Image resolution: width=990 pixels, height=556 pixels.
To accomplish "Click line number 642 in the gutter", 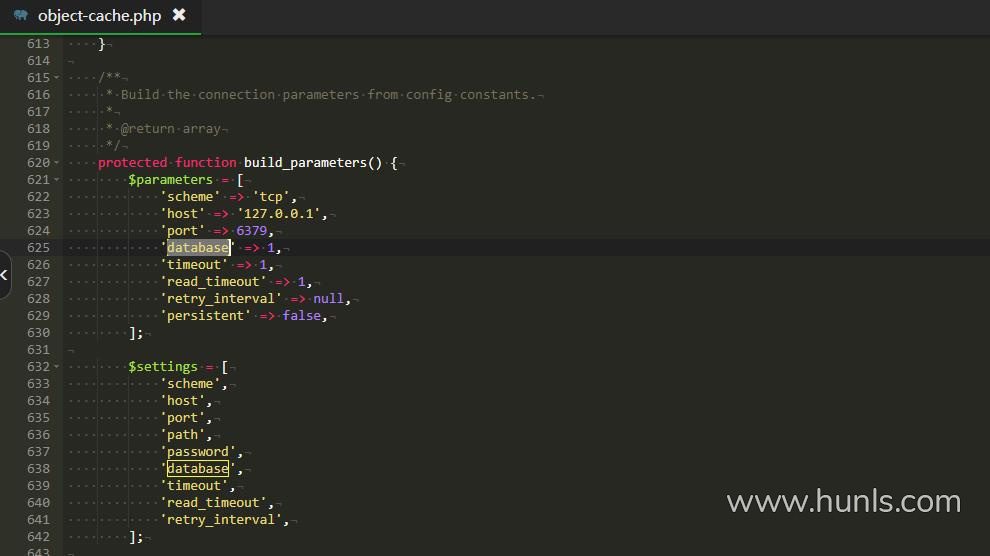I will pyautogui.click(x=38, y=536).
